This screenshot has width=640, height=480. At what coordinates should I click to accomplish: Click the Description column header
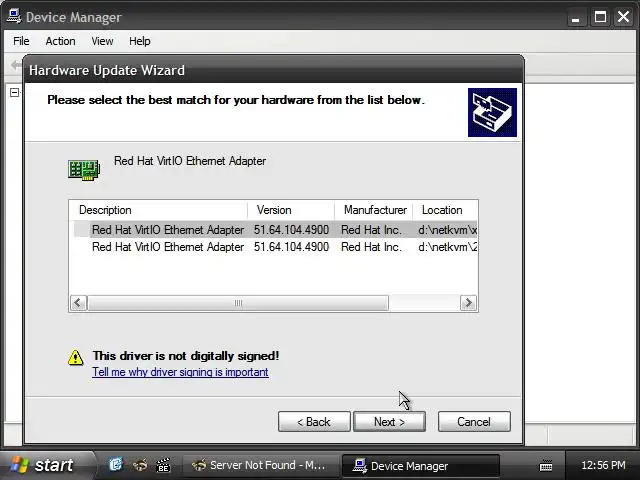(x=158, y=210)
